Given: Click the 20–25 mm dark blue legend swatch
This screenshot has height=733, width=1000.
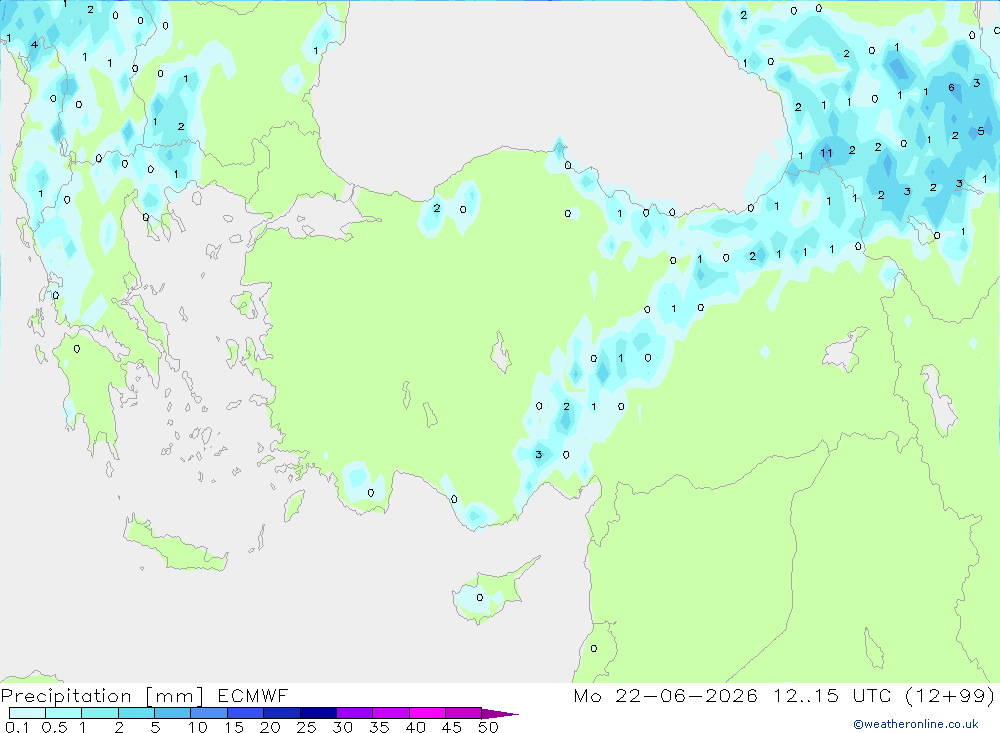Looking at the screenshot, I should (x=282, y=713).
